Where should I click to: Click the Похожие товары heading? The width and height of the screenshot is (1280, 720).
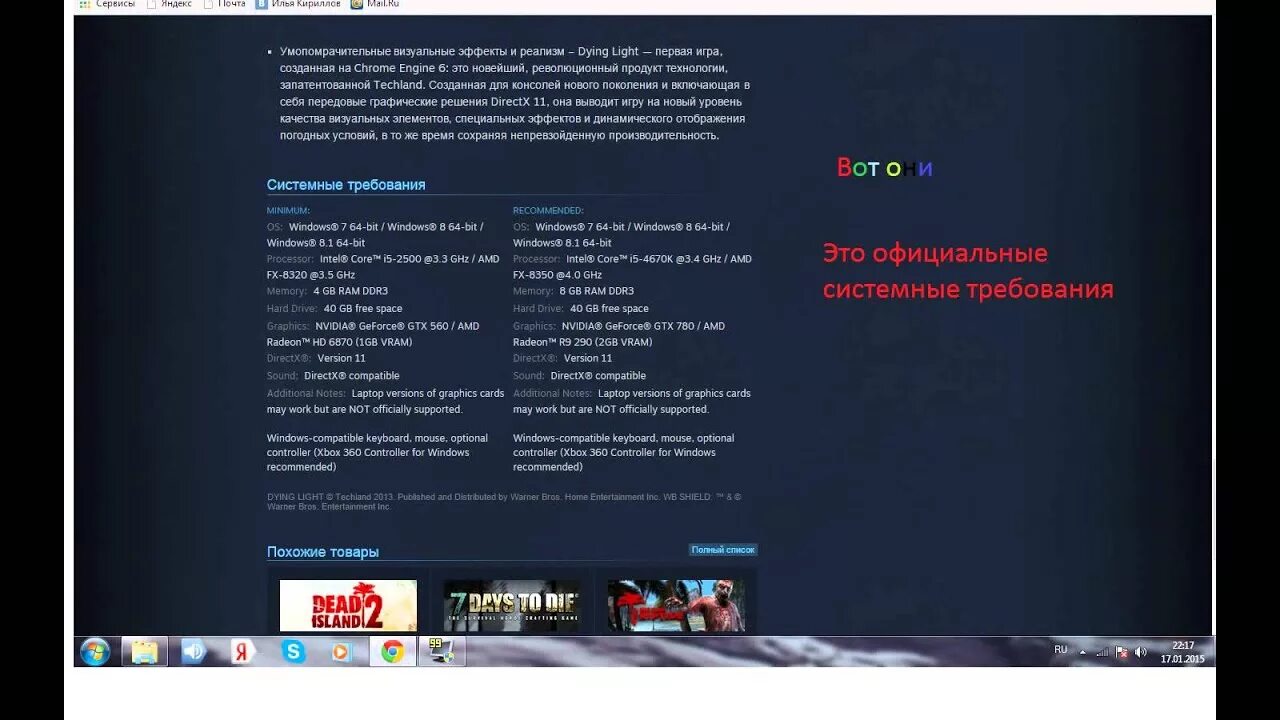pos(323,552)
